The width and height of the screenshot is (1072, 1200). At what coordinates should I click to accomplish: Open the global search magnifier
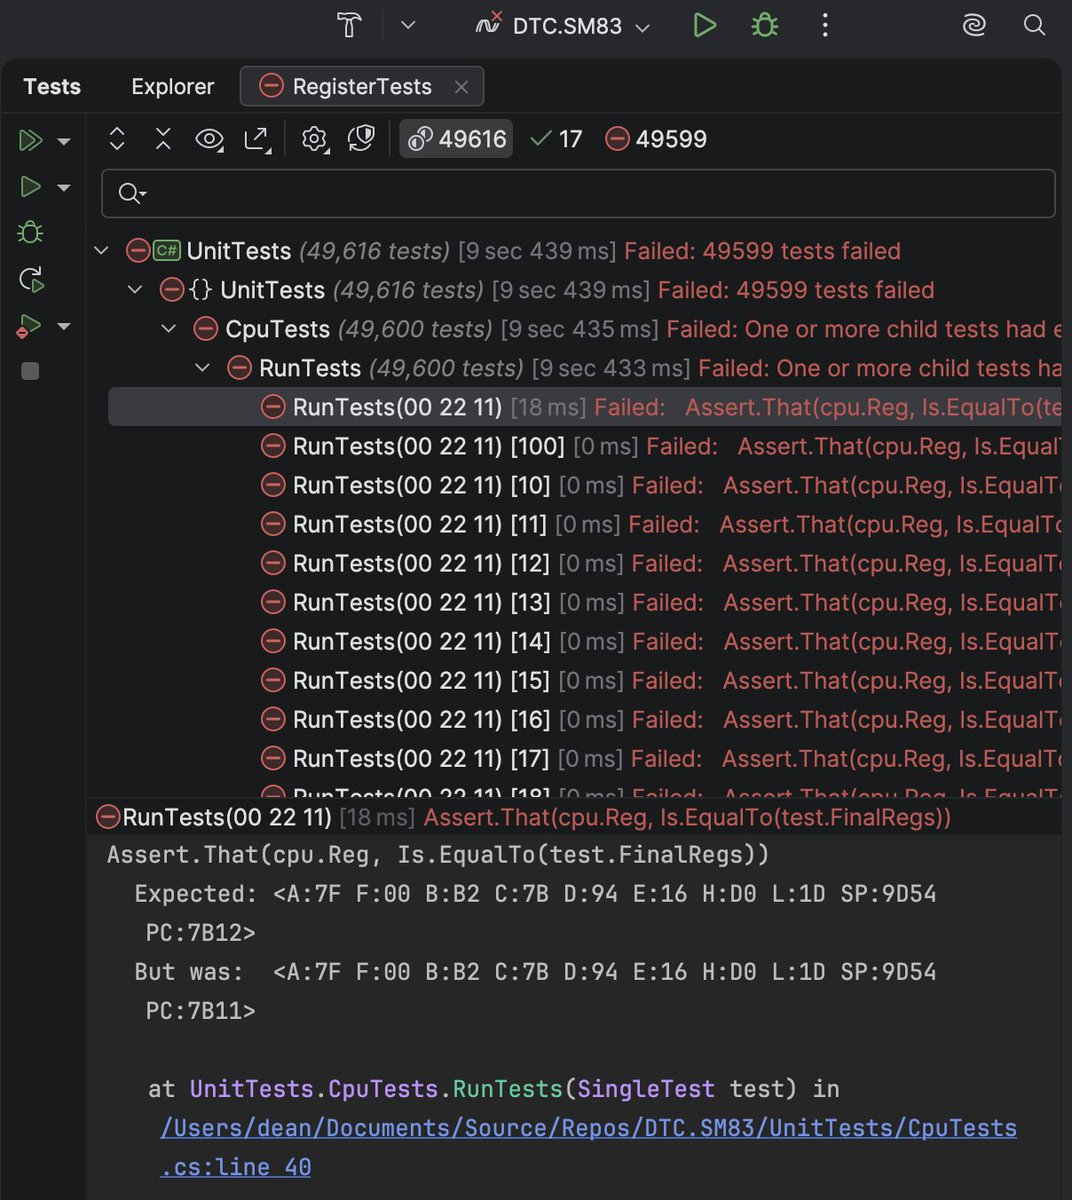(x=1035, y=26)
